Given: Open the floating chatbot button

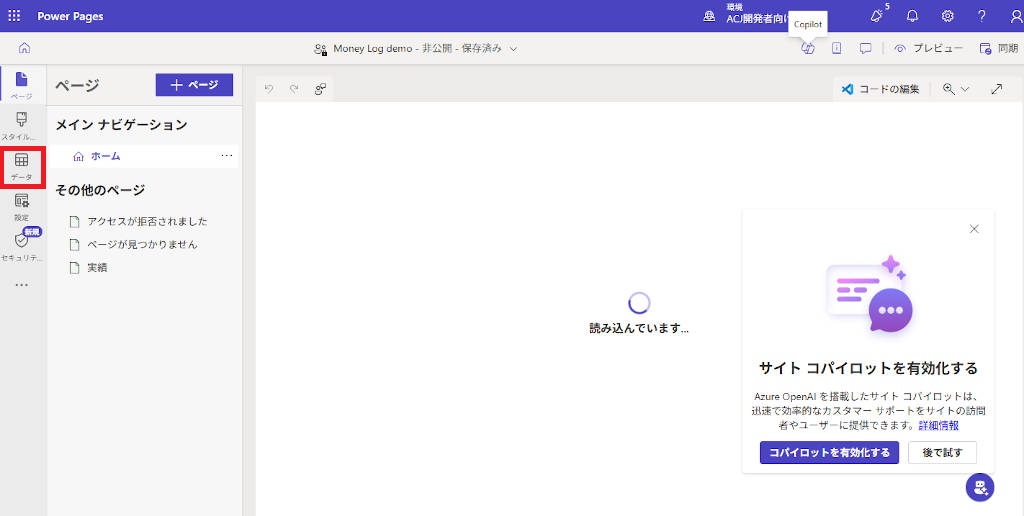Looking at the screenshot, I should (980, 487).
